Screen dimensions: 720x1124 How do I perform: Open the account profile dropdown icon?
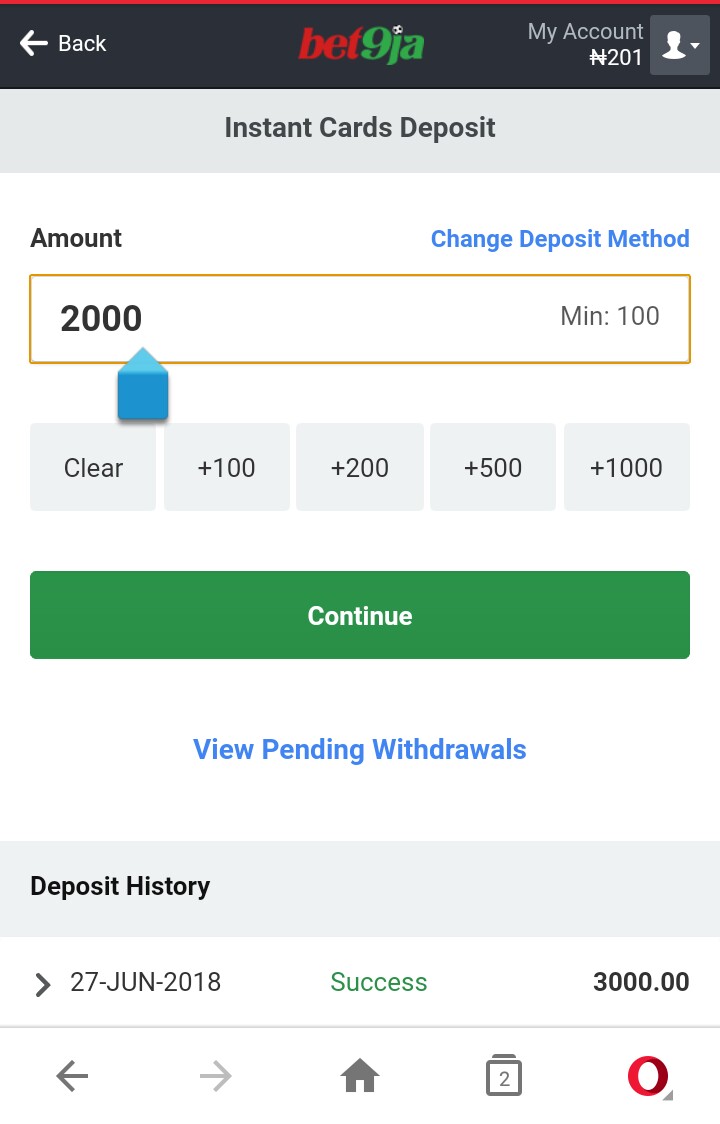click(680, 45)
